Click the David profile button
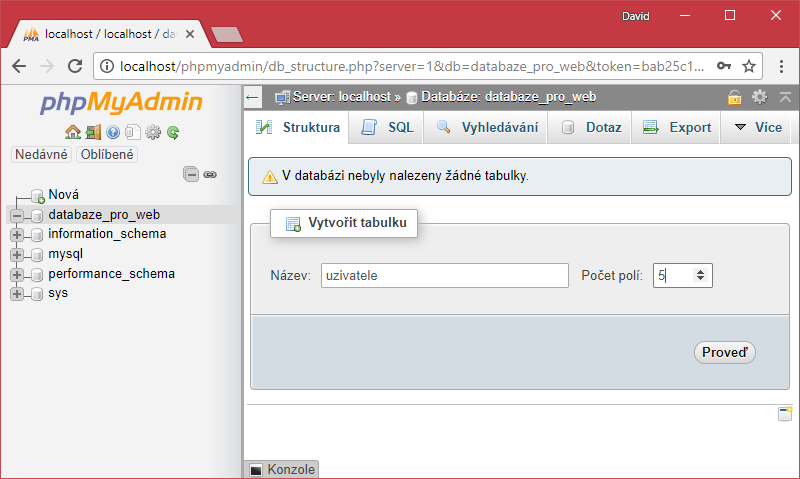 (x=635, y=16)
